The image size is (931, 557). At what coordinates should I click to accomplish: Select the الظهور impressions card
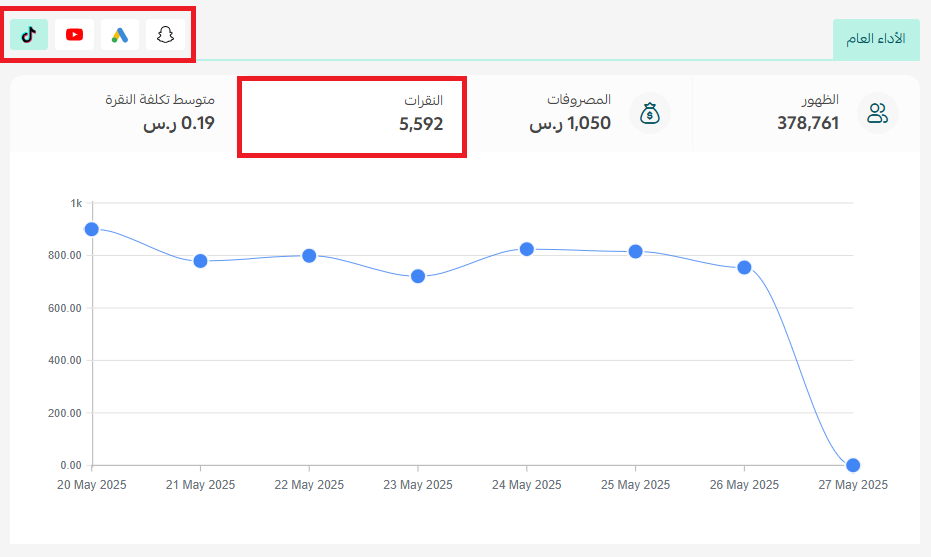click(806, 113)
